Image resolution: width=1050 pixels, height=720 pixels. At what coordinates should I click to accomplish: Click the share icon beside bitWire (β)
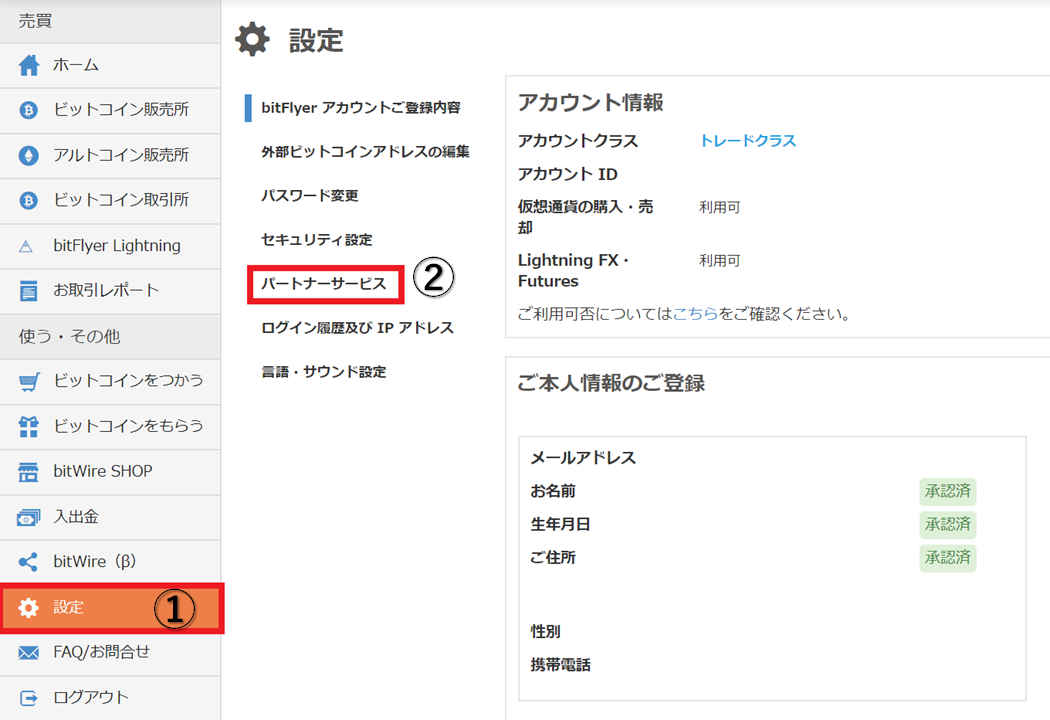click(x=28, y=562)
